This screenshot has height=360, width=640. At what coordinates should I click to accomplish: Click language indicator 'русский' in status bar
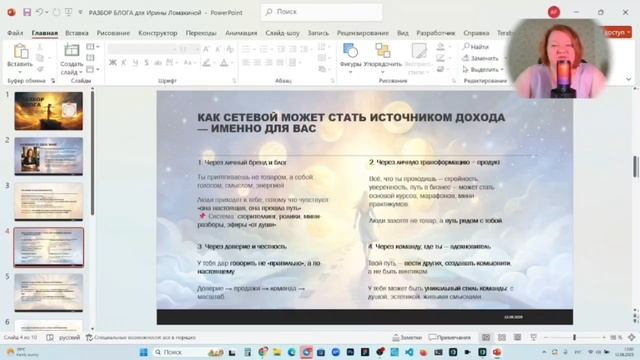pyautogui.click(x=69, y=338)
